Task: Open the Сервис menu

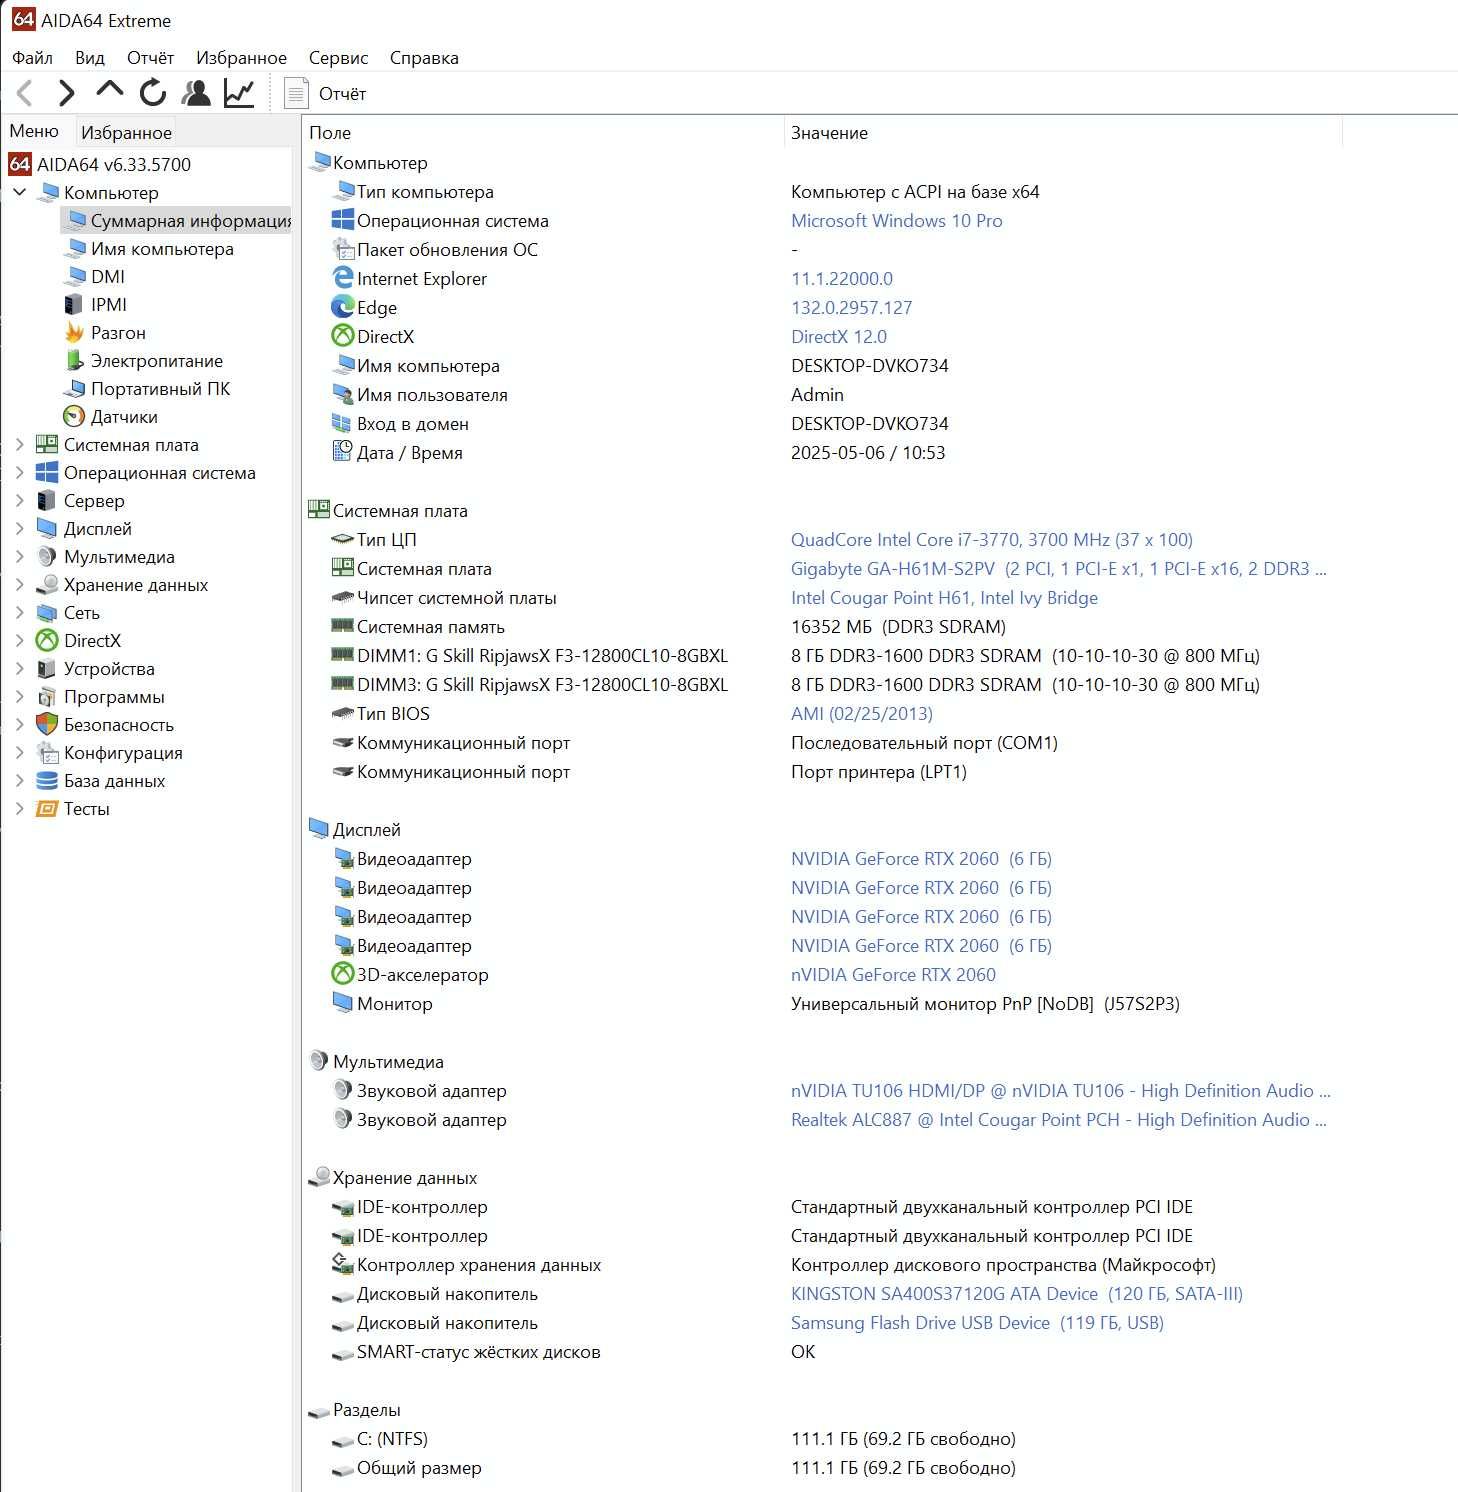Action: pyautogui.click(x=338, y=57)
